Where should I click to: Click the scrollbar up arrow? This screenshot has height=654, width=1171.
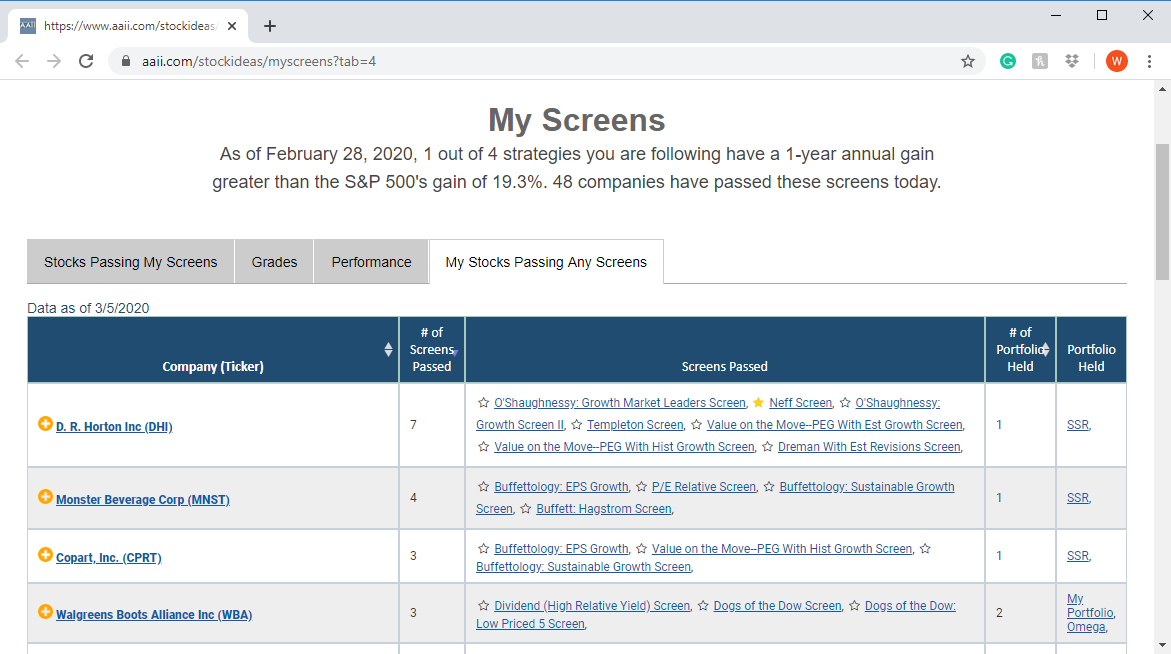[x=1162, y=89]
